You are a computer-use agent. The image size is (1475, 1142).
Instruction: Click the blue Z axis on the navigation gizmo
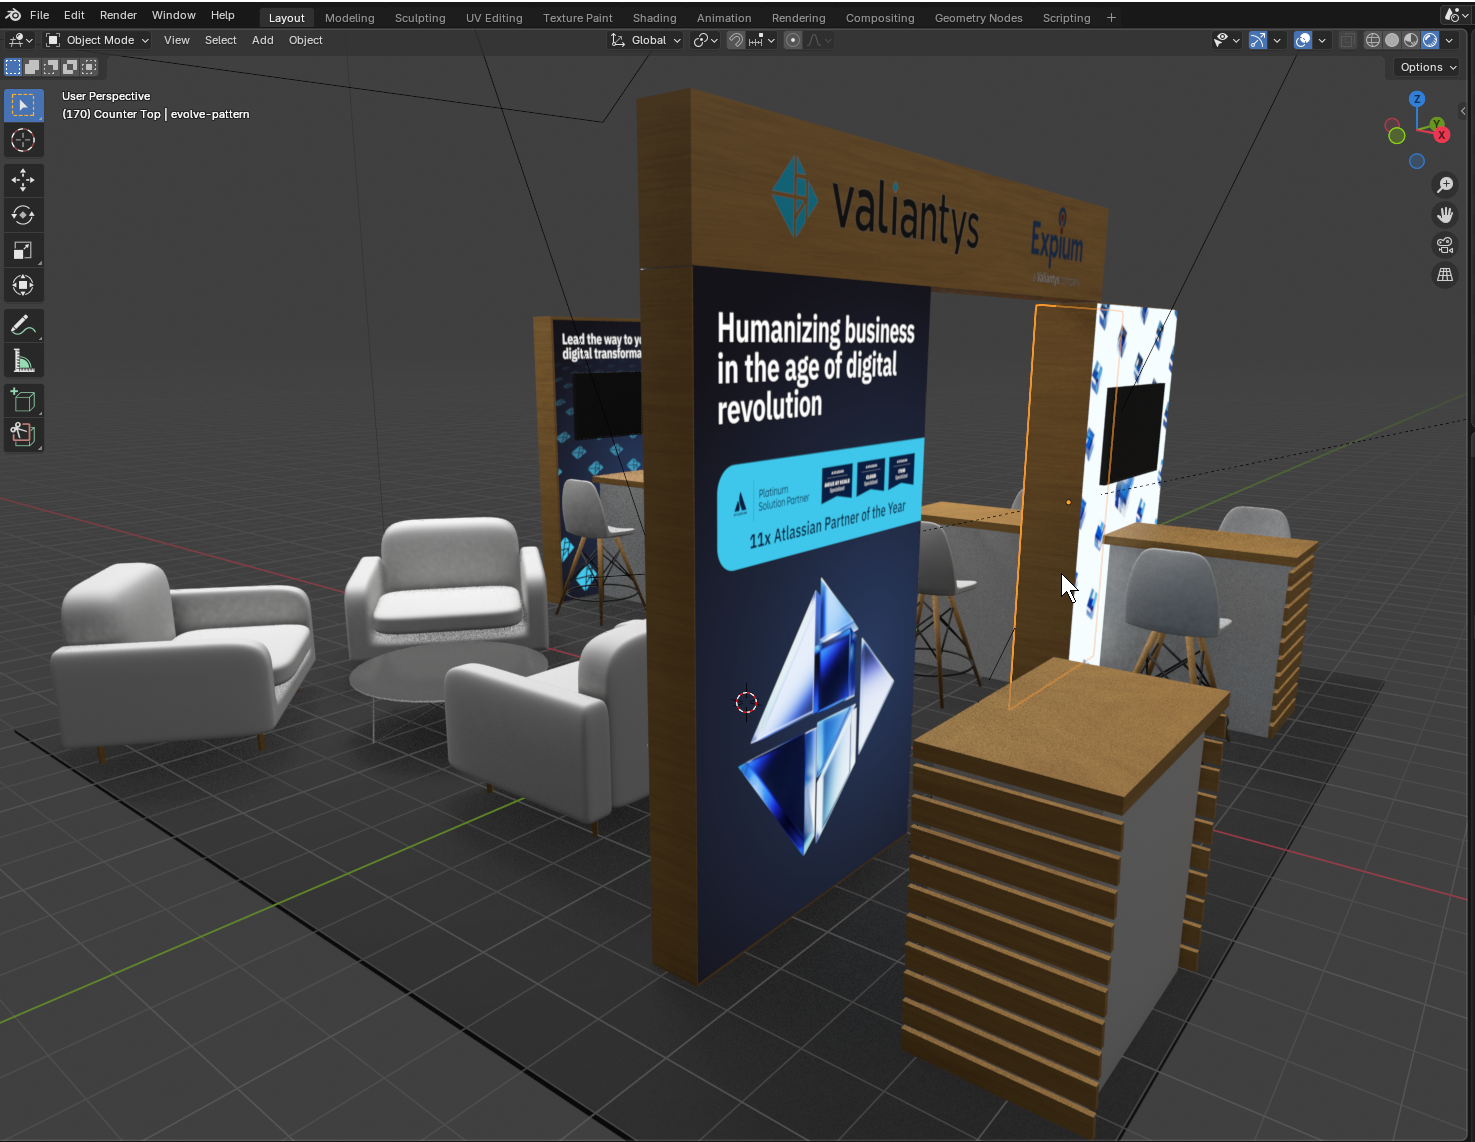tap(1417, 99)
